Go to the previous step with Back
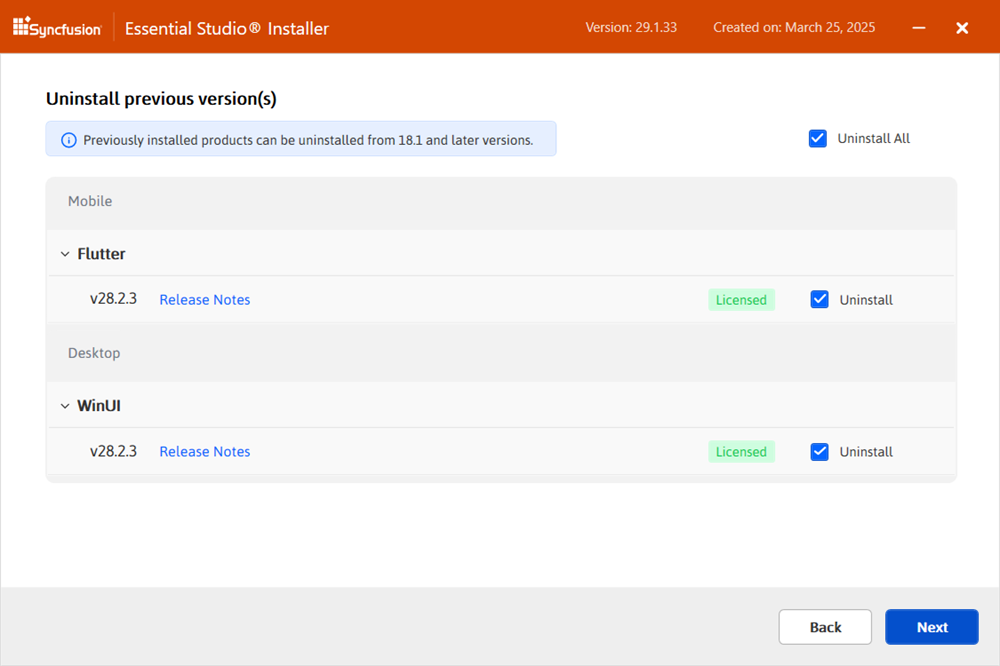This screenshot has height=666, width=1000. pos(825,626)
